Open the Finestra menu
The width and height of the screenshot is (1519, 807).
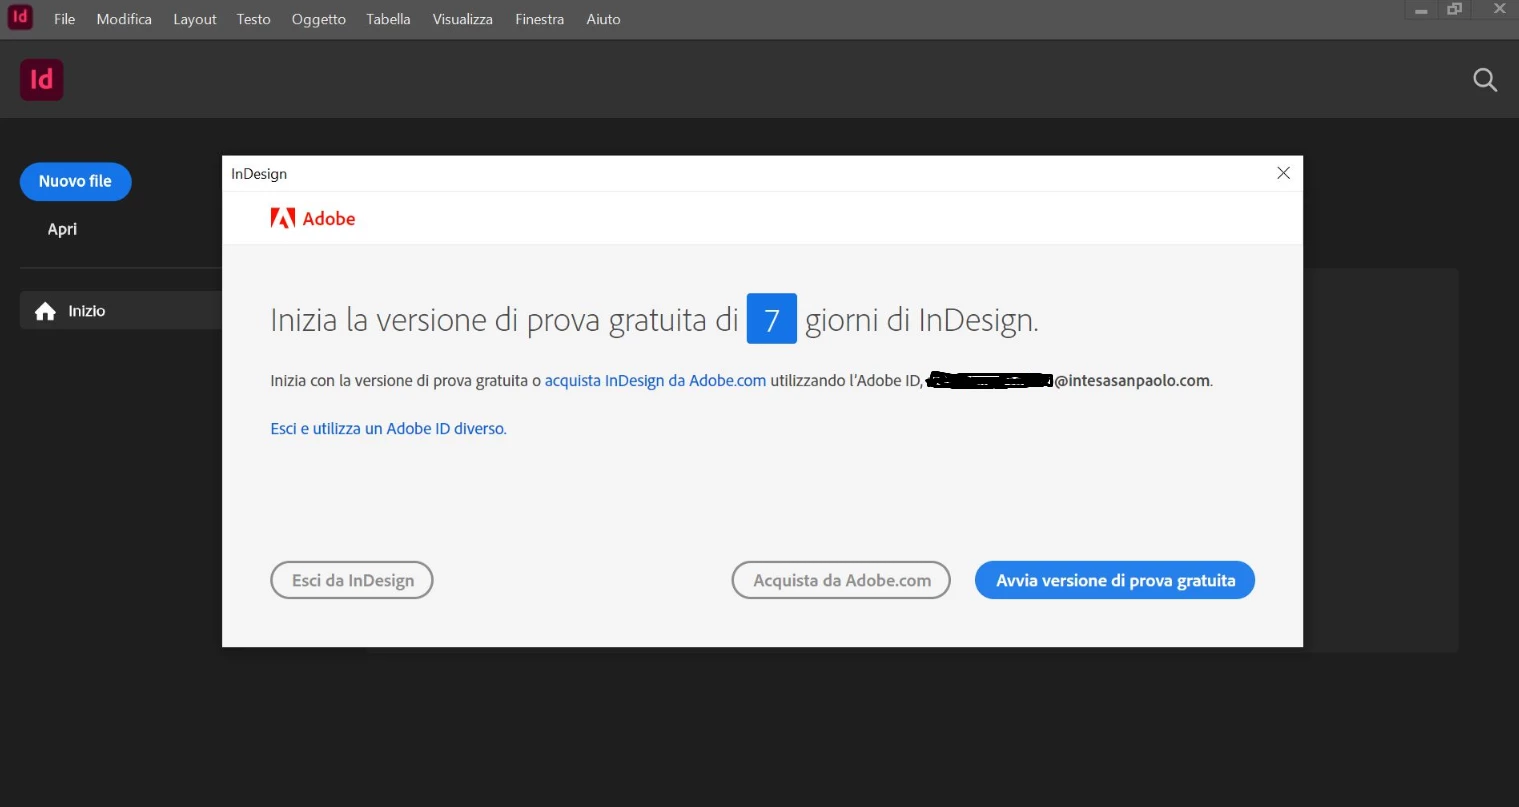tap(539, 19)
